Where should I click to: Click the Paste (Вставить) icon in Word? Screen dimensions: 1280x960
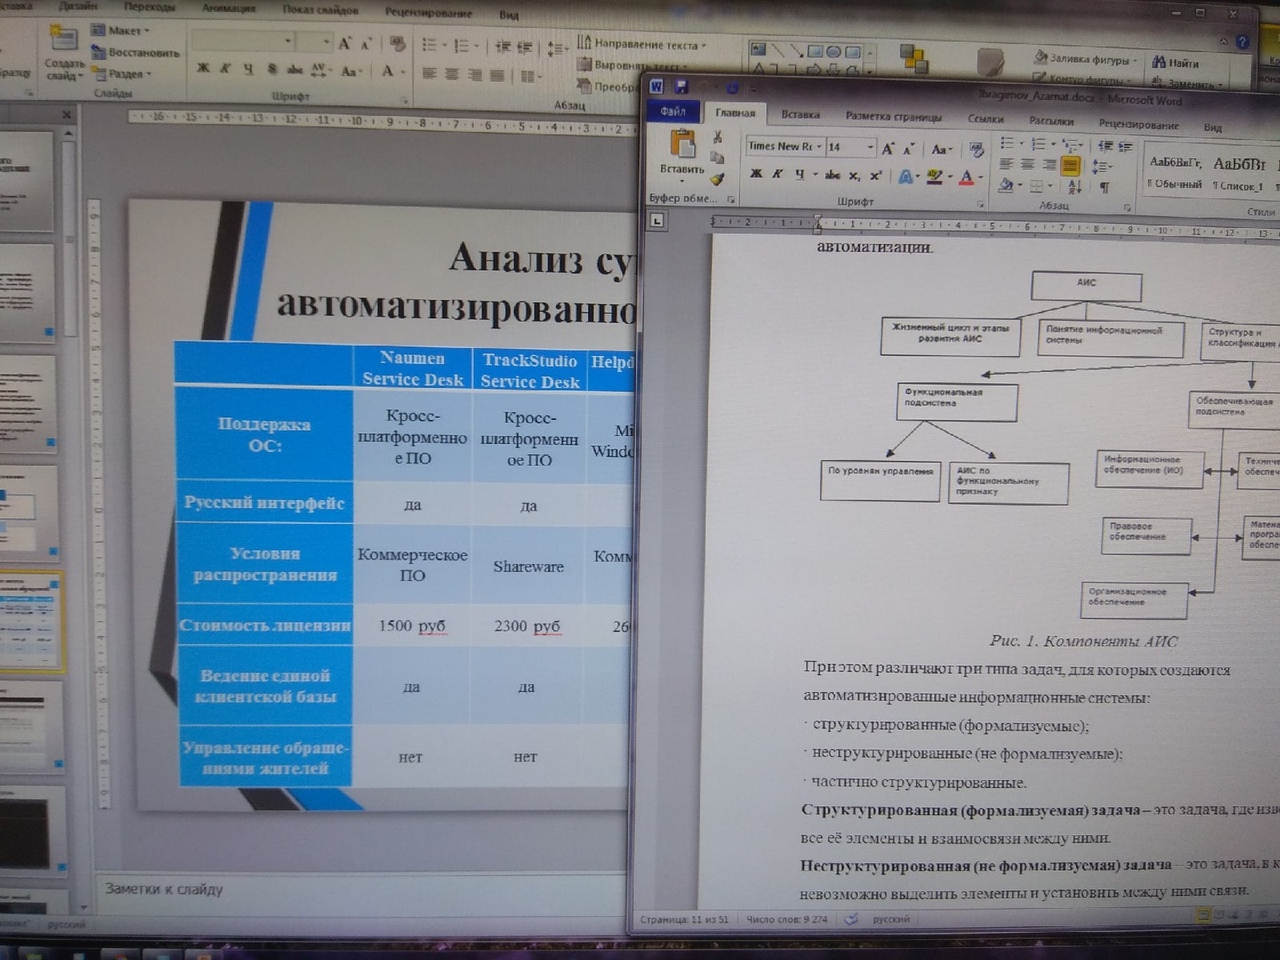[x=682, y=145]
